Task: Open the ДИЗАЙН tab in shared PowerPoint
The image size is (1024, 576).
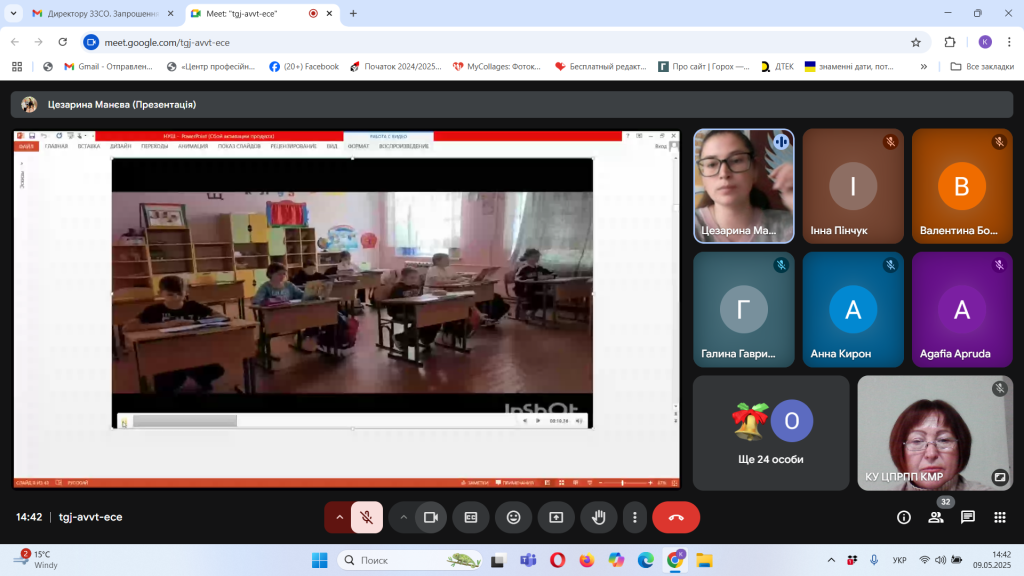Action: coord(121,146)
